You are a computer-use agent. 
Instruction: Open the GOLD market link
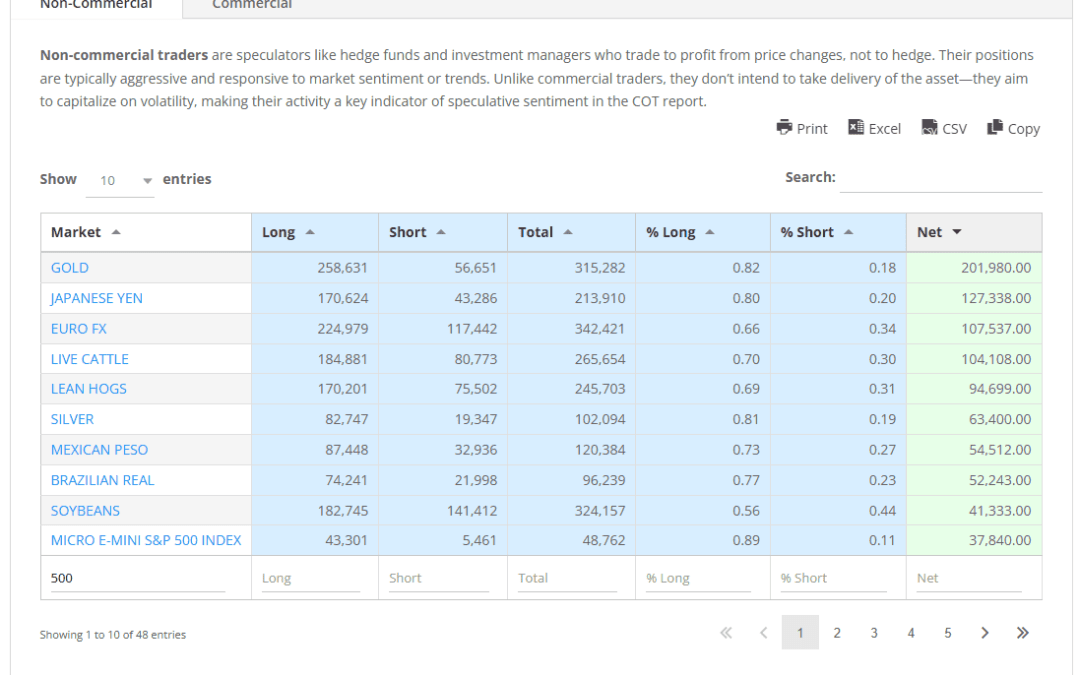pos(69,268)
